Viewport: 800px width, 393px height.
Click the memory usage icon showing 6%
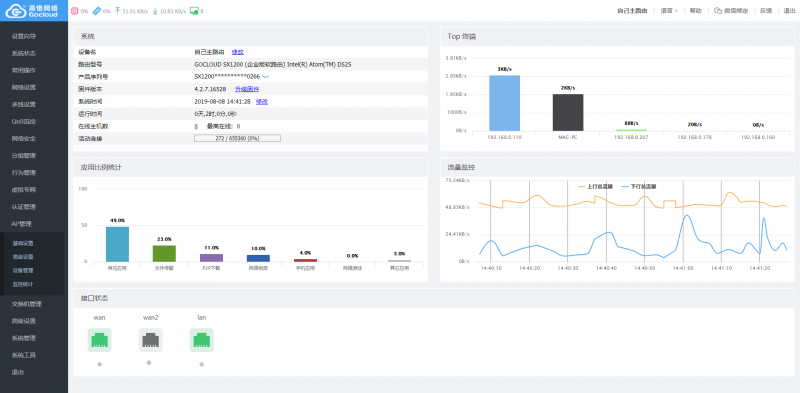tap(96, 11)
